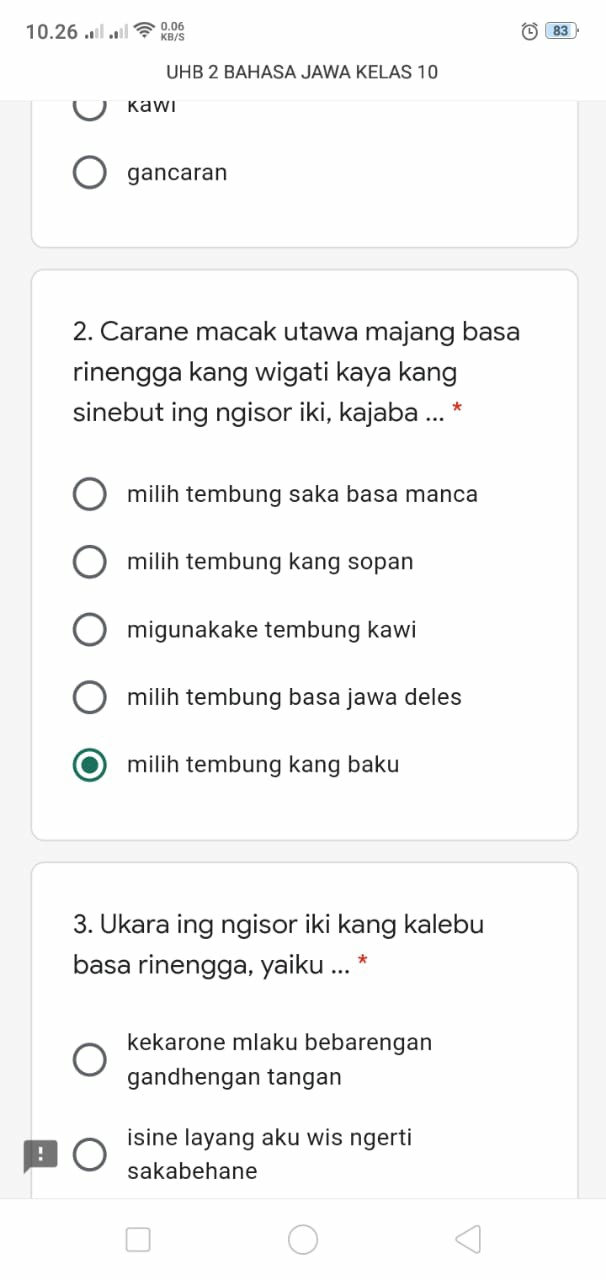This screenshot has height=1280, width=606.
Task: Tap the form title "UHB 2 BAHASA JAWA KELAS 10"
Action: click(x=302, y=73)
